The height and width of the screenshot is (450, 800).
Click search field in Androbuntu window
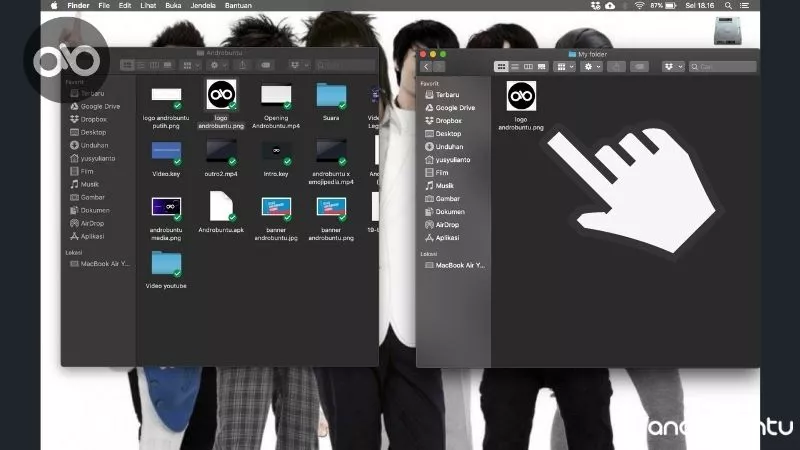[345, 65]
